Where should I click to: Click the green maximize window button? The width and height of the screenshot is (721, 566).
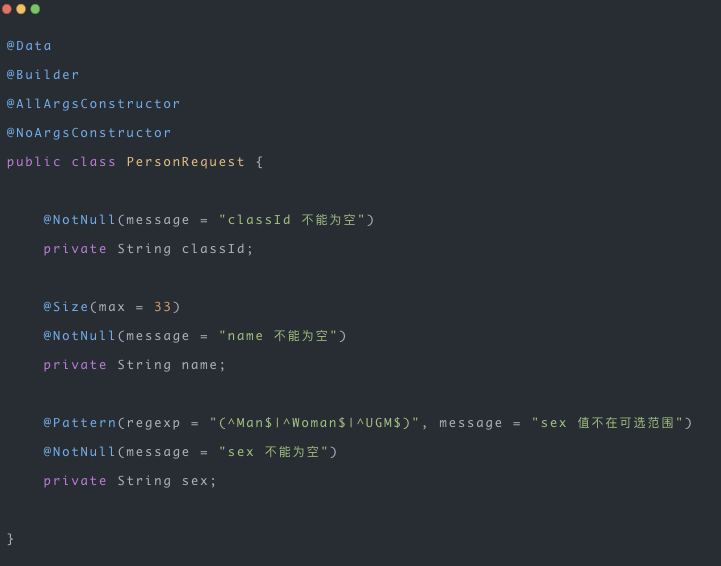(35, 9)
